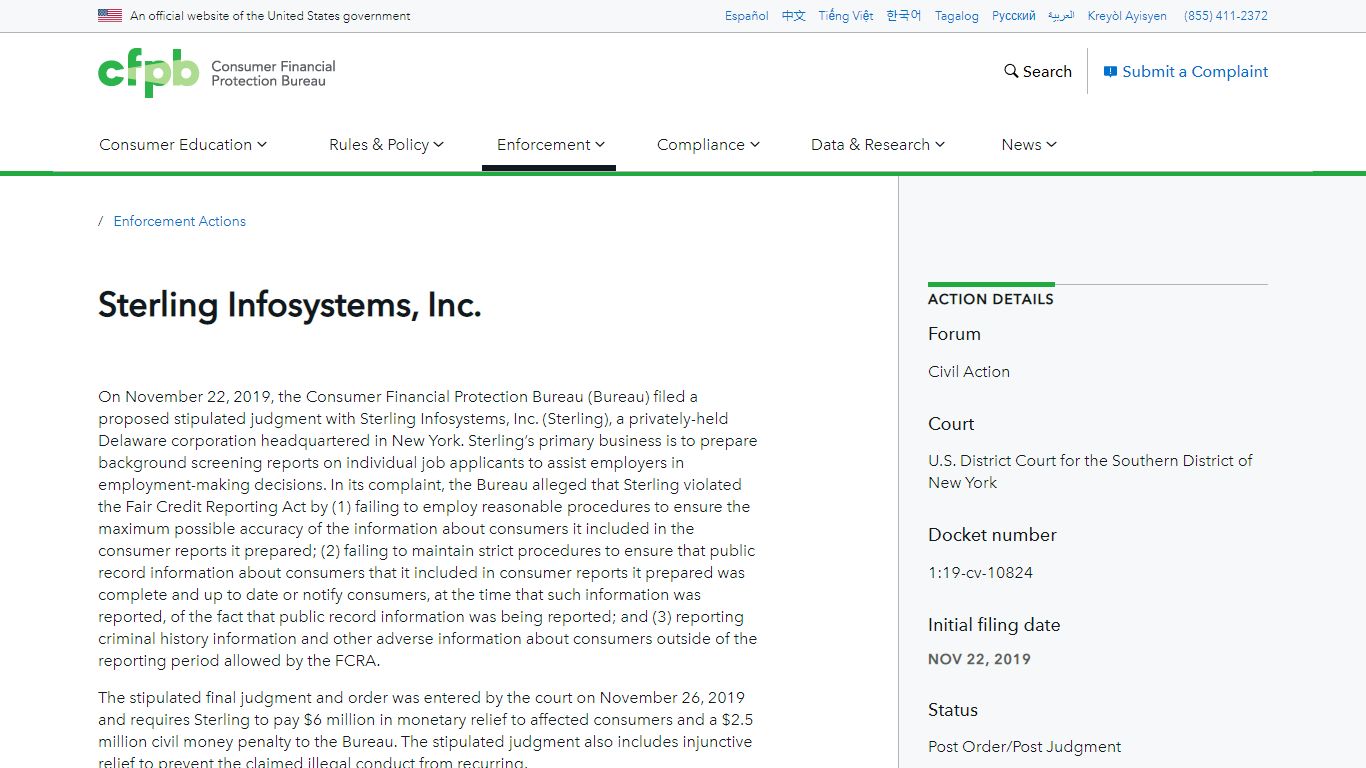
Task: Click the Civil Action value
Action: pyautogui.click(x=969, y=371)
